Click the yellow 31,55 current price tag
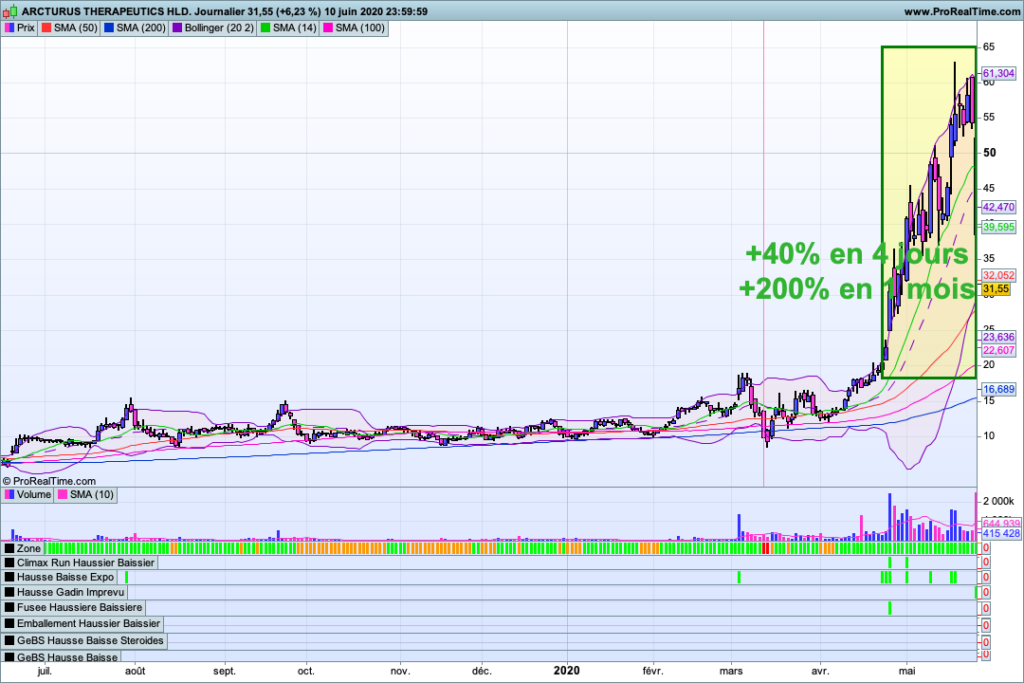 tap(996, 289)
